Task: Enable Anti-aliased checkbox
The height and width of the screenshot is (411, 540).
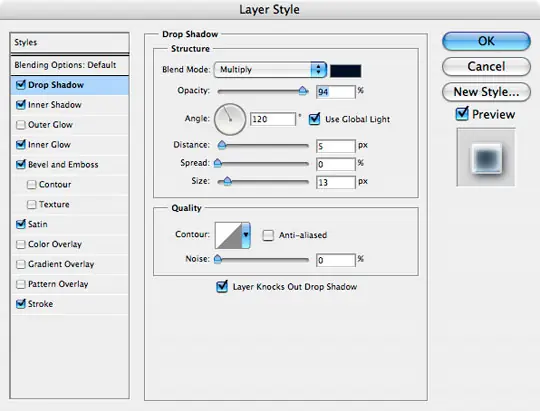Action: click(x=268, y=235)
